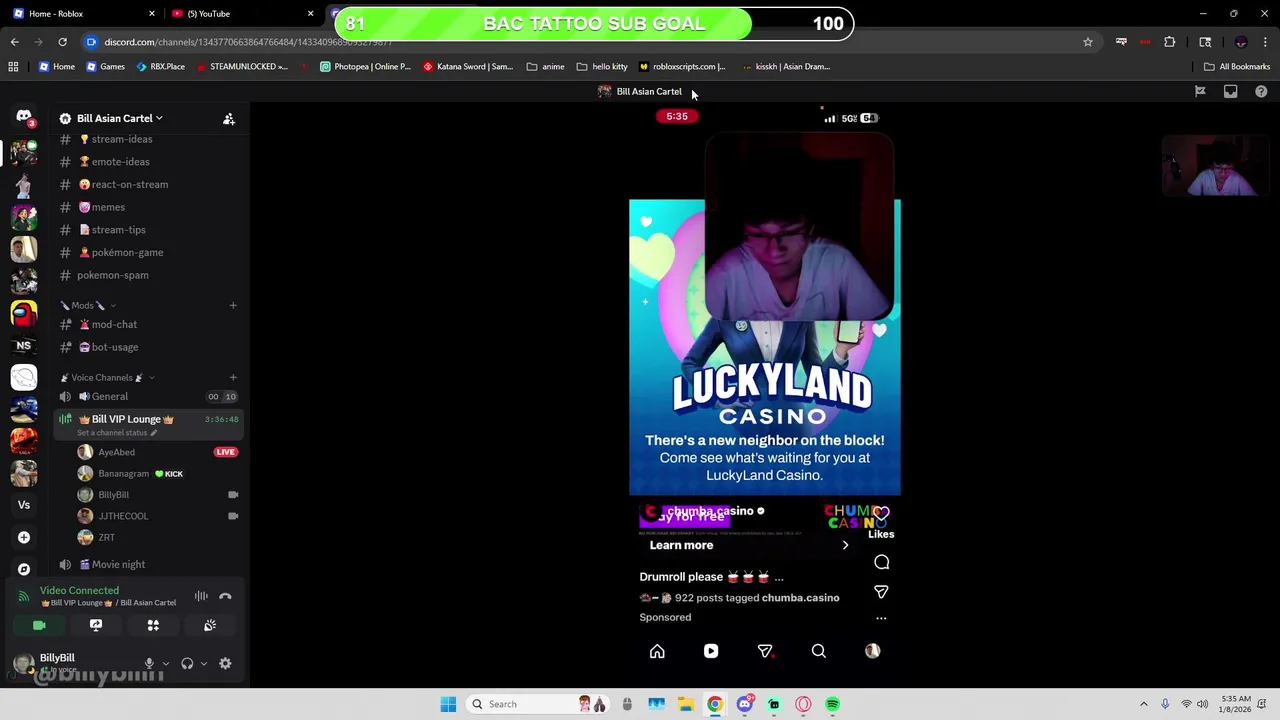This screenshot has height=720, width=1280.
Task: Open the invite people icon in server header
Action: click(x=229, y=119)
